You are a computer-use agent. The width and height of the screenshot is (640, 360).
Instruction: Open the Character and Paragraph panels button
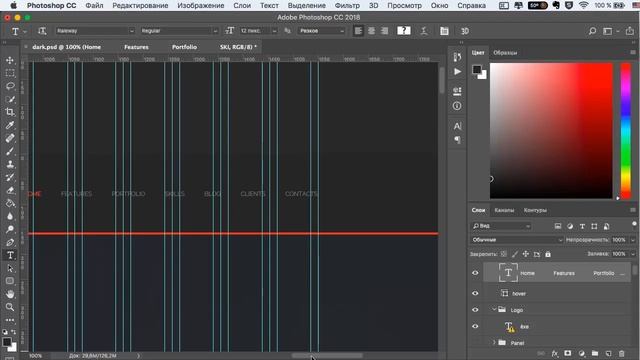(x=444, y=31)
